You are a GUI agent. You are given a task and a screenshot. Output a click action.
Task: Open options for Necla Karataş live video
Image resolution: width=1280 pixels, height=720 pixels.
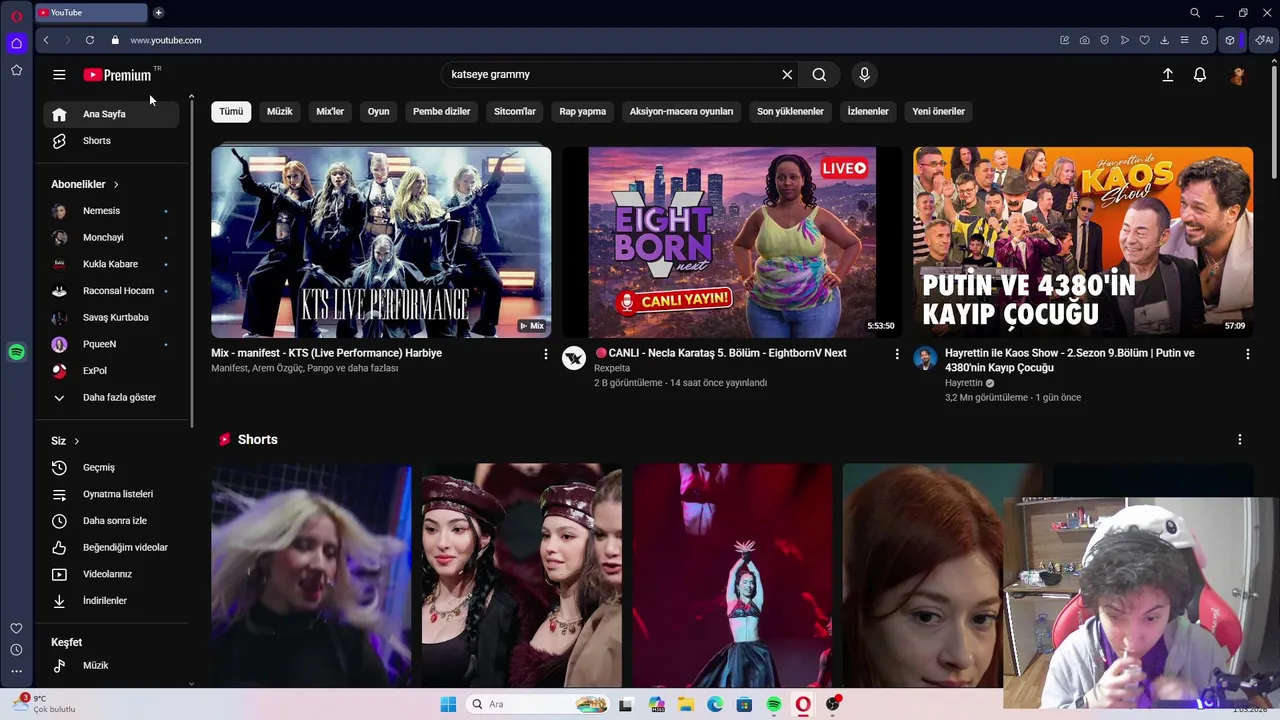(x=896, y=354)
